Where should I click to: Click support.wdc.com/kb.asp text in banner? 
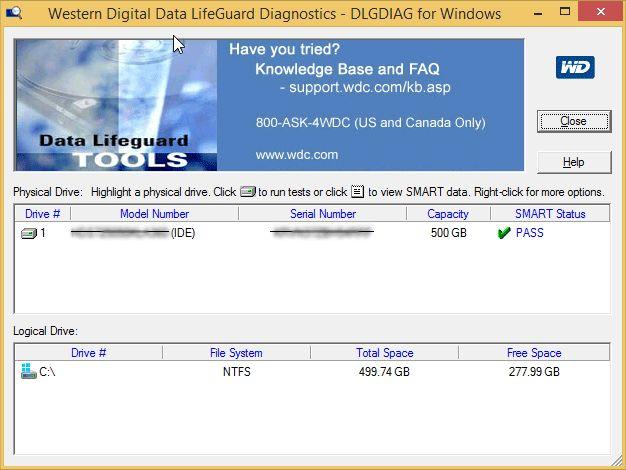point(370,87)
